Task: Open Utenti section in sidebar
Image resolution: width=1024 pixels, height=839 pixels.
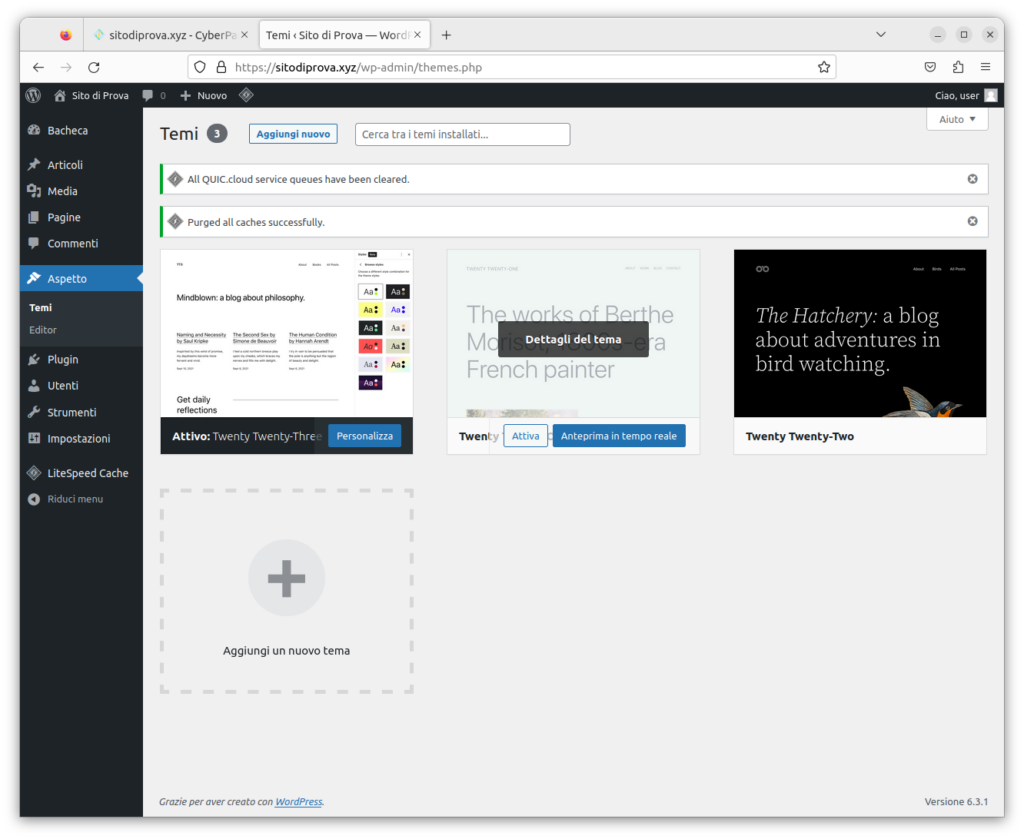Action: 63,386
